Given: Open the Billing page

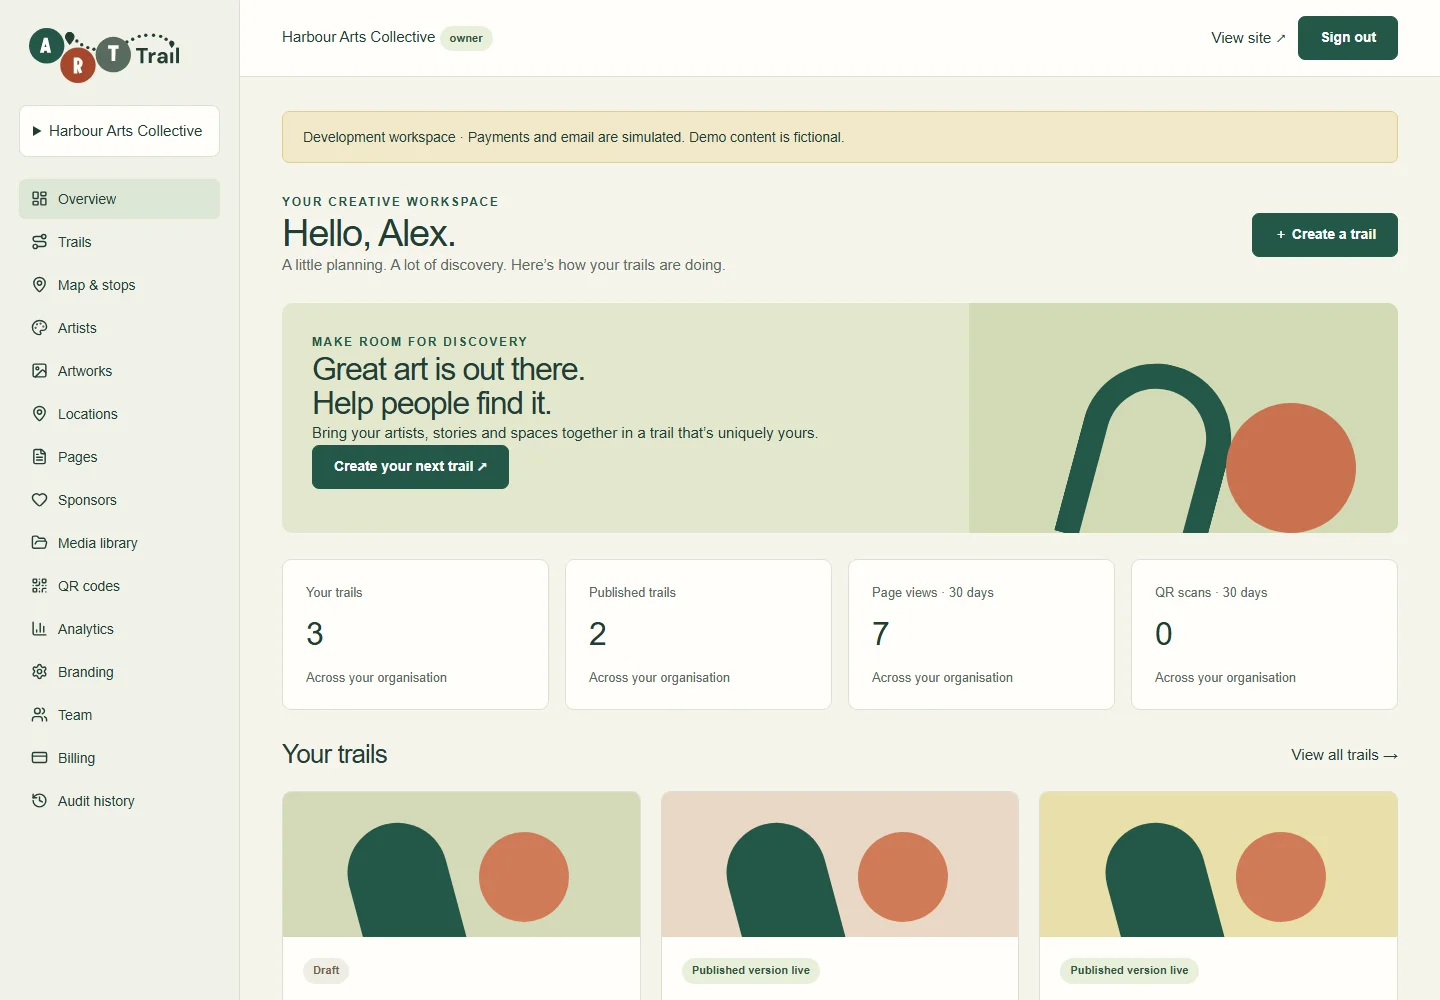Looking at the screenshot, I should point(119,758).
